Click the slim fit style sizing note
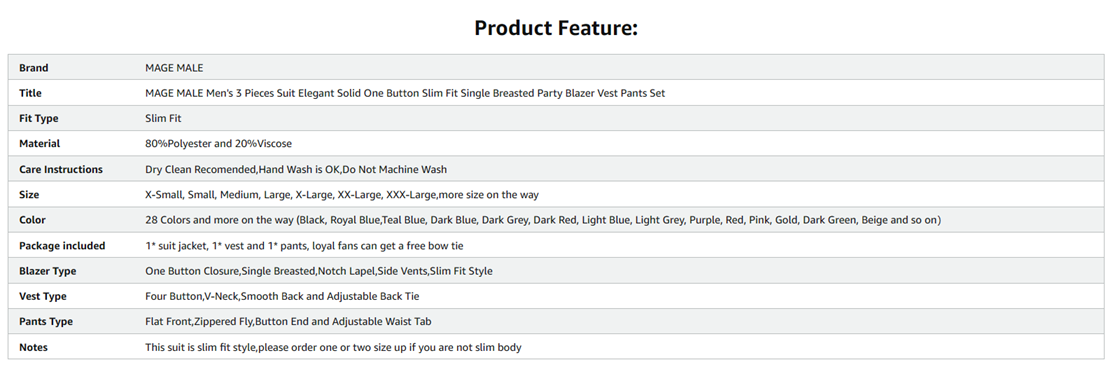This screenshot has height=367, width=1113. [334, 347]
